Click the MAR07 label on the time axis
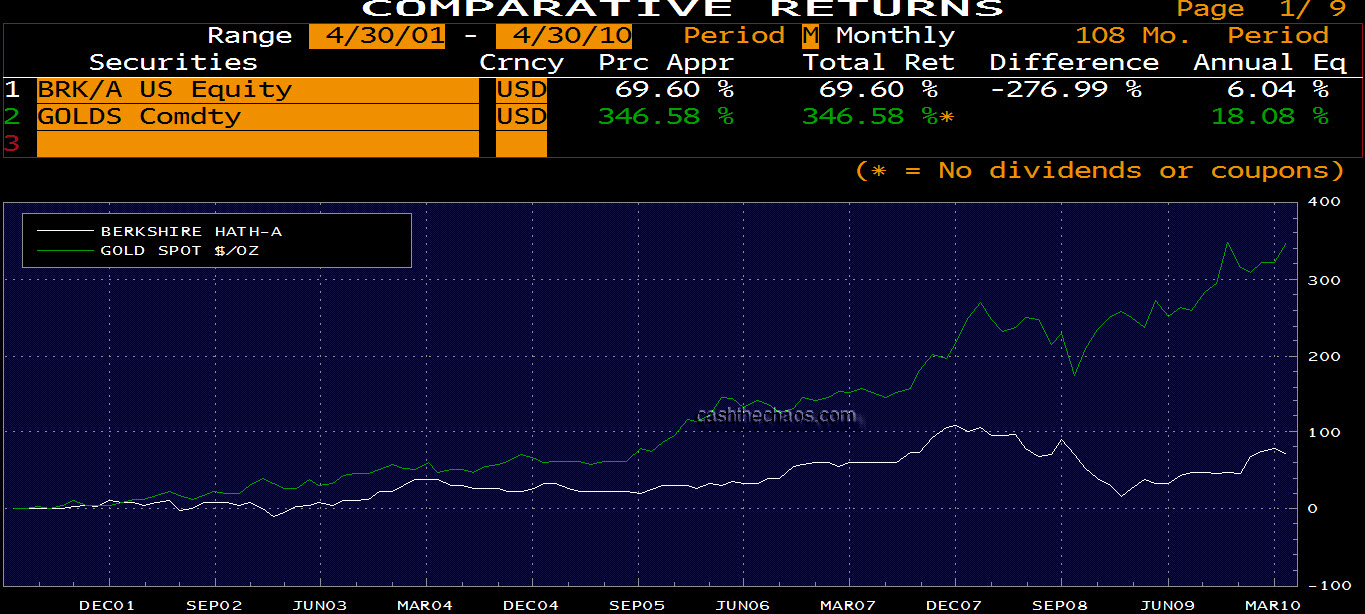Viewport: 1365px width, 614px height. (x=849, y=605)
